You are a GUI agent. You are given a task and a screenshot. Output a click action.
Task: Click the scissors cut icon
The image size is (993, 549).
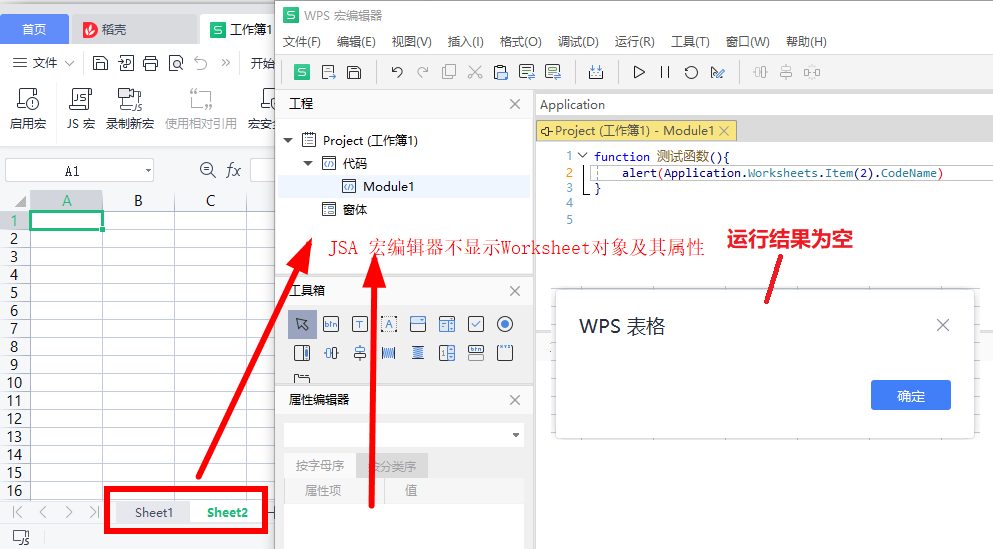(x=475, y=72)
